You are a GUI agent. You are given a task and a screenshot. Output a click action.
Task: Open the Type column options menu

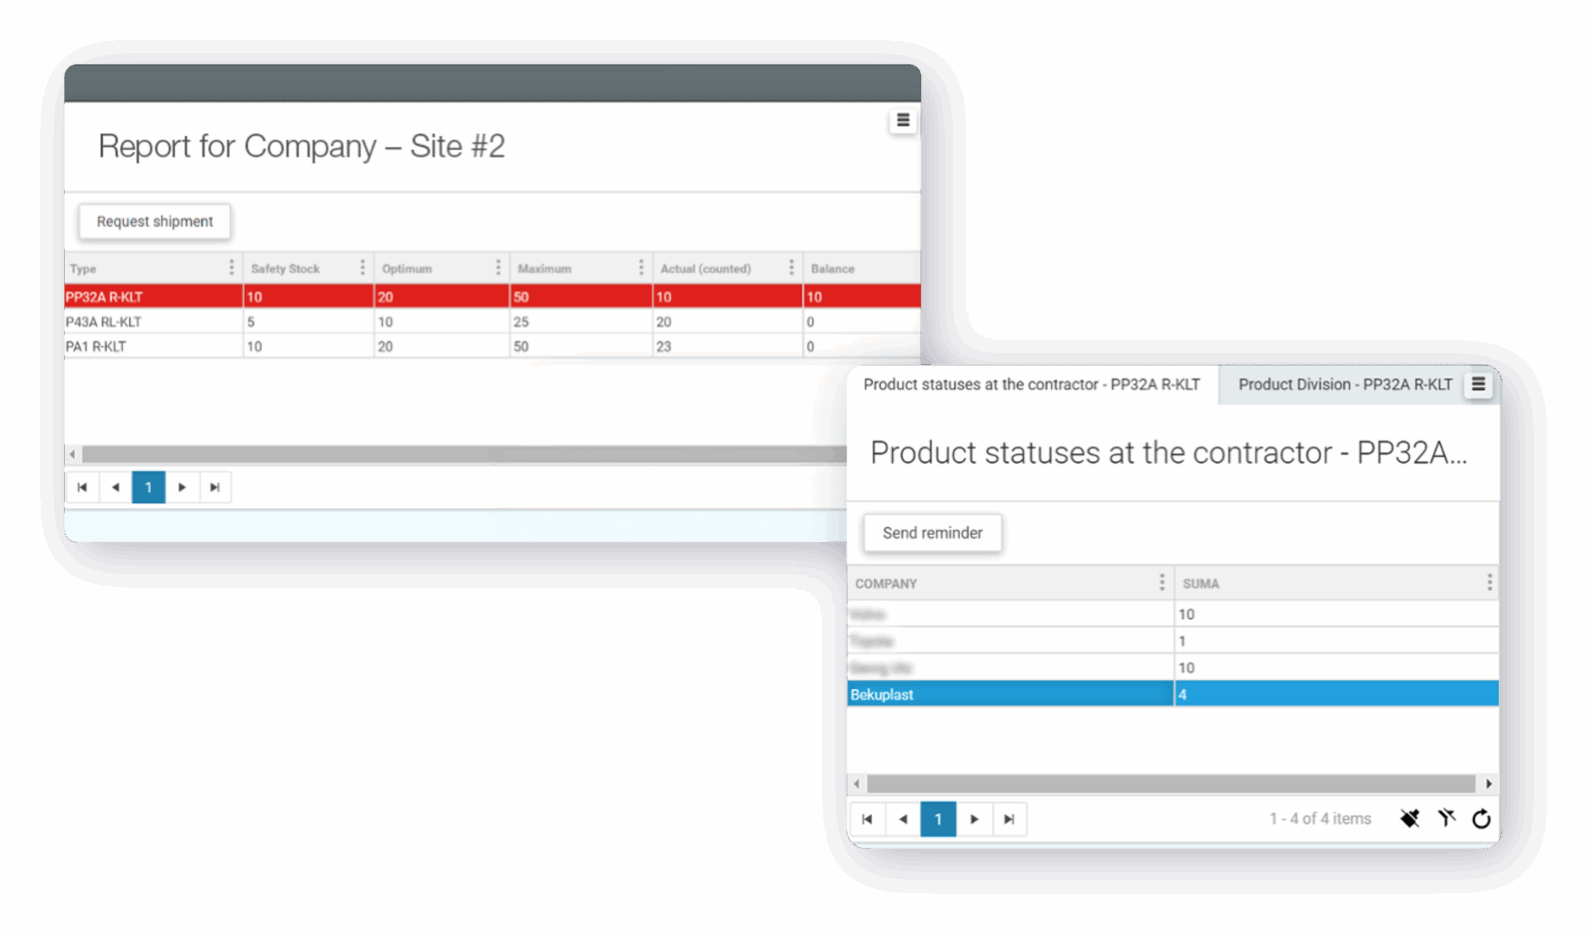(231, 268)
